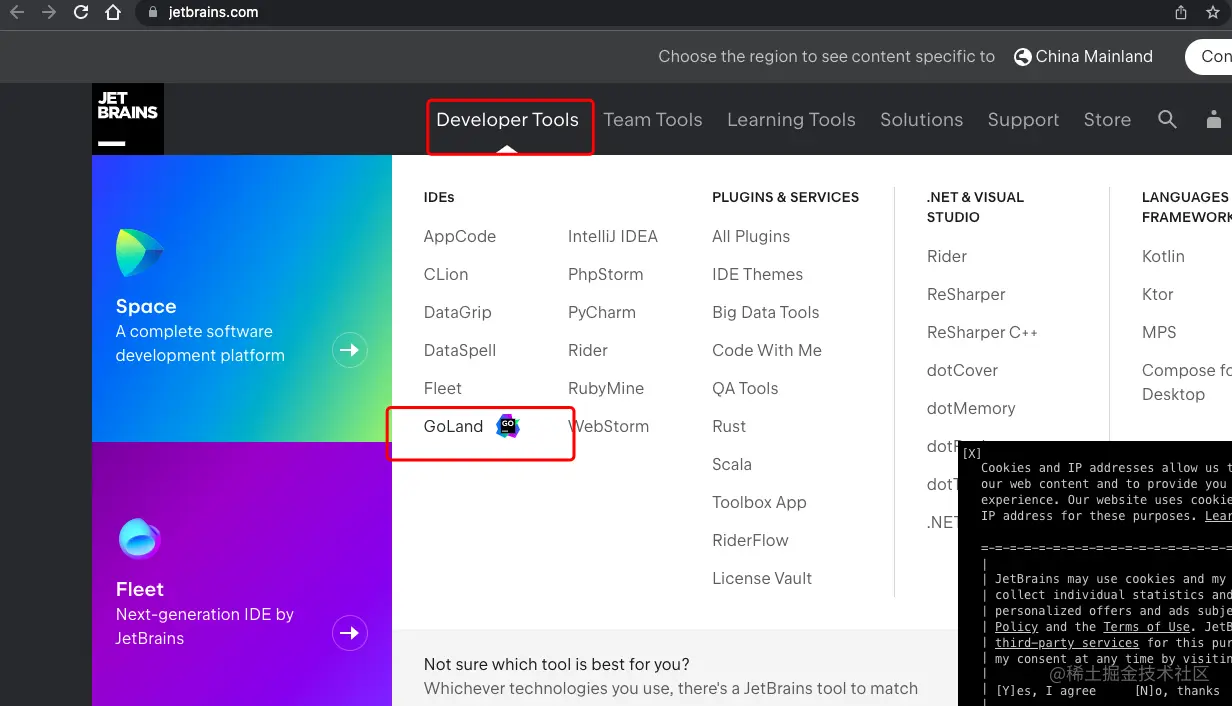Click the AppCode link
The width and height of the screenshot is (1232, 706).
tap(460, 237)
